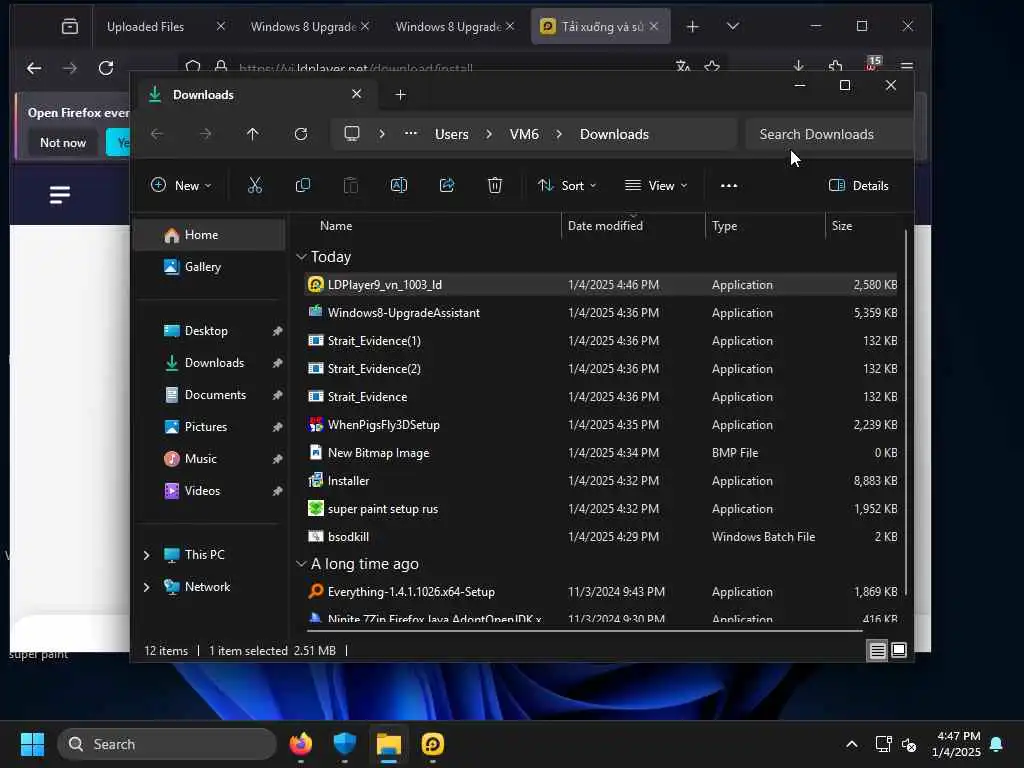This screenshot has height=768, width=1024.
Task: Close the Tải xuống Firefox tab
Action: click(654, 26)
